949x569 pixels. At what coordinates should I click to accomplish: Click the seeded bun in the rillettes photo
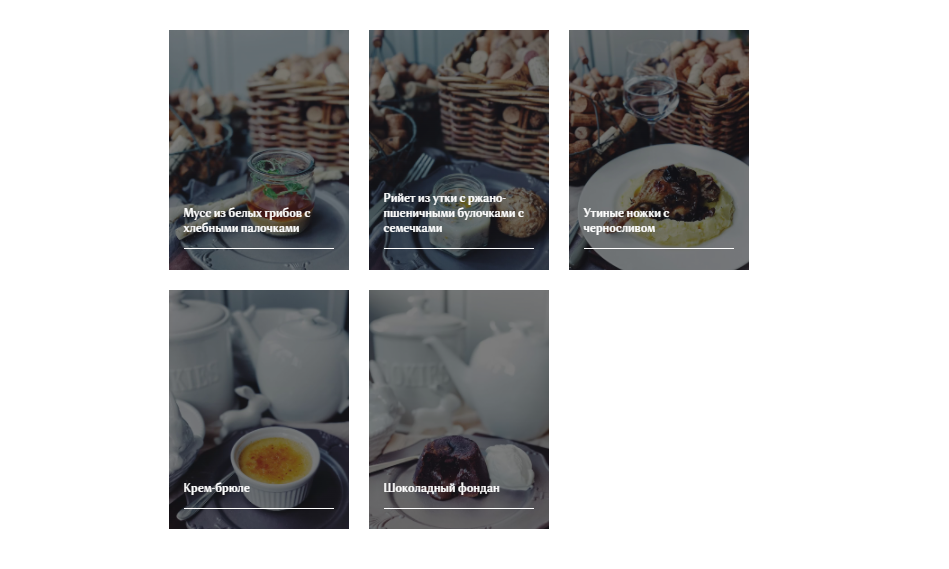[521, 213]
